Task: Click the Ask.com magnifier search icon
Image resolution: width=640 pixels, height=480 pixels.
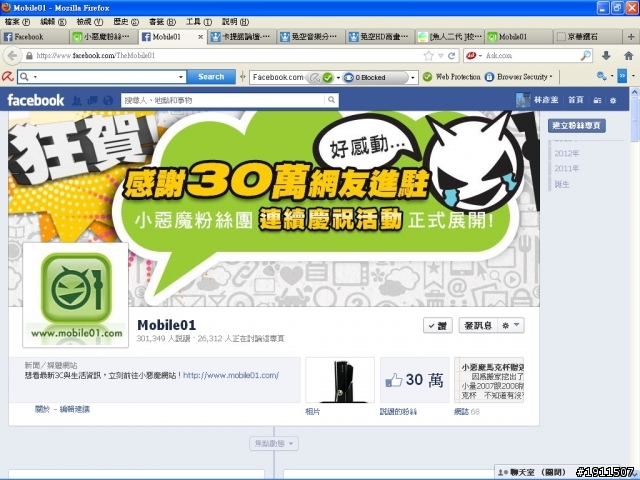Action: (586, 56)
